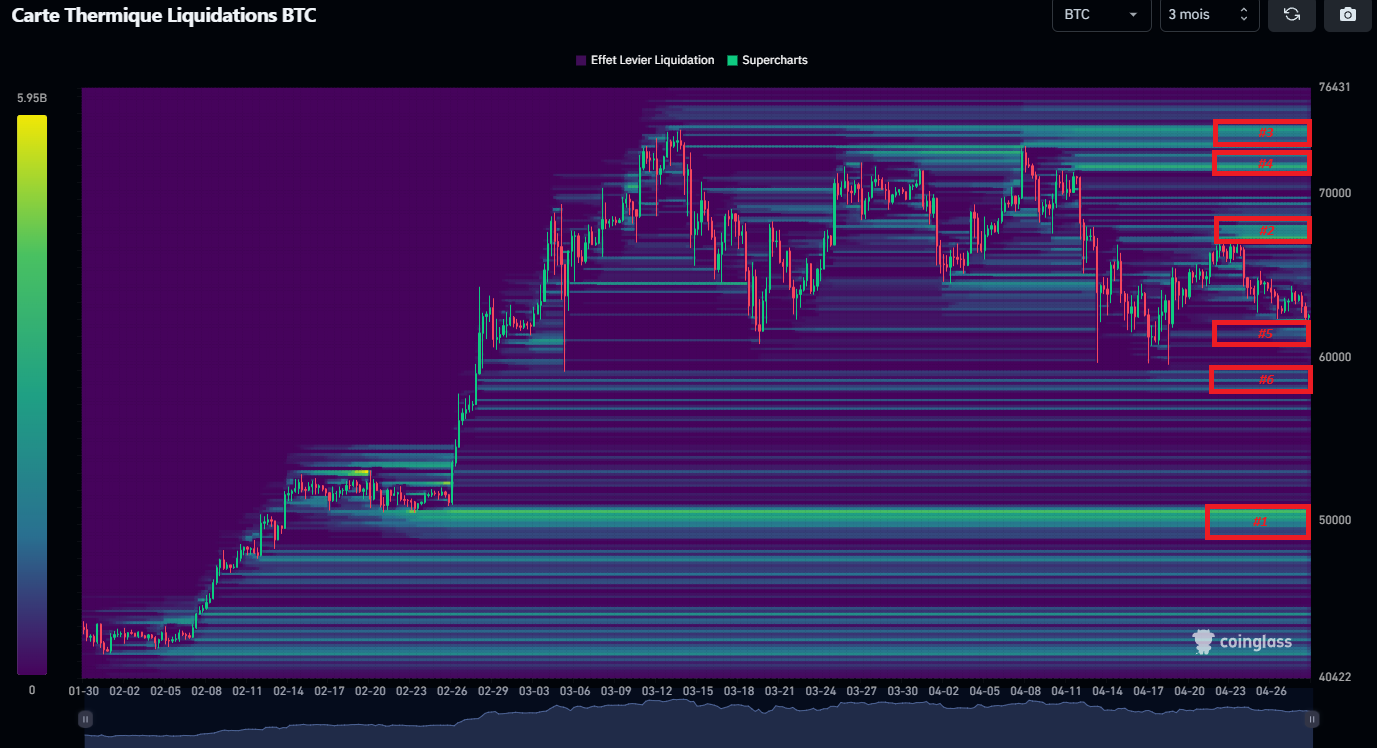Click the 76431 price axis label
Image resolution: width=1377 pixels, height=748 pixels.
(x=1334, y=87)
